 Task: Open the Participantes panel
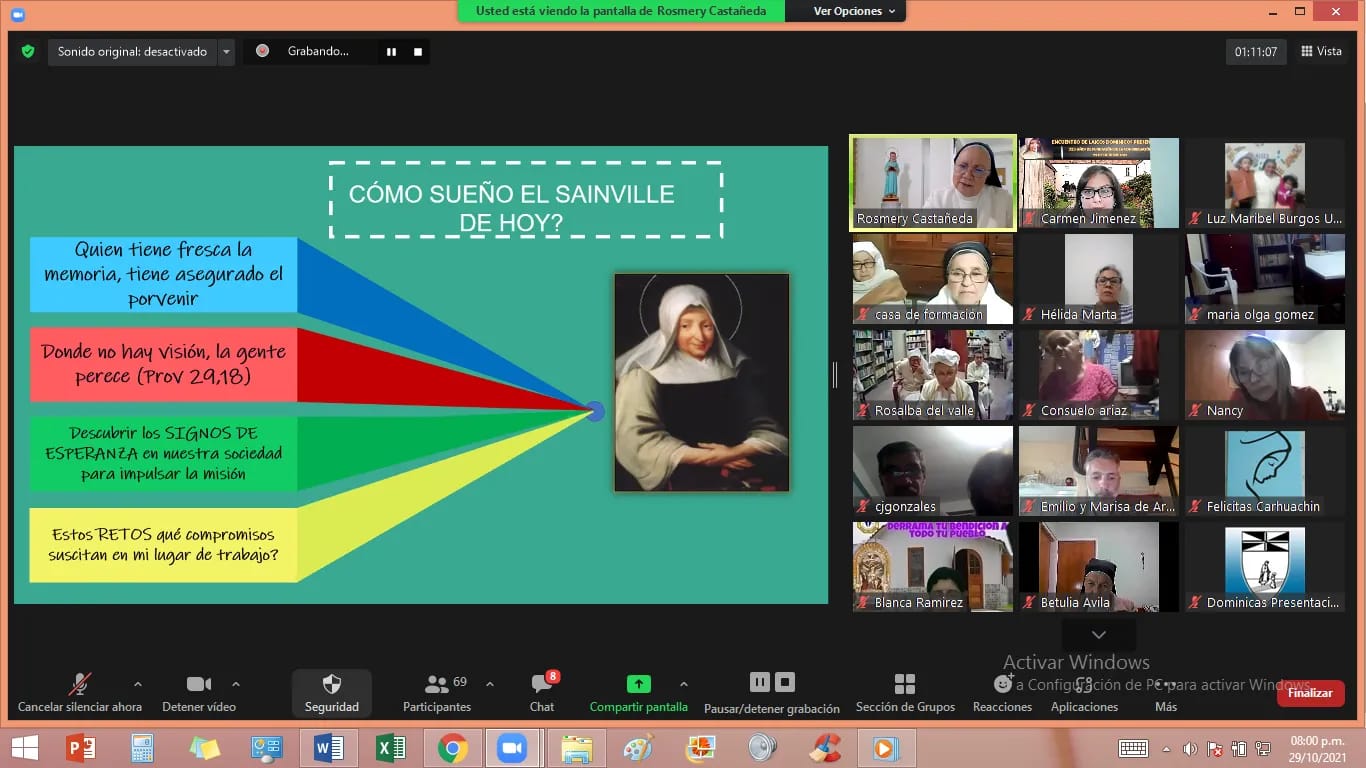[437, 685]
